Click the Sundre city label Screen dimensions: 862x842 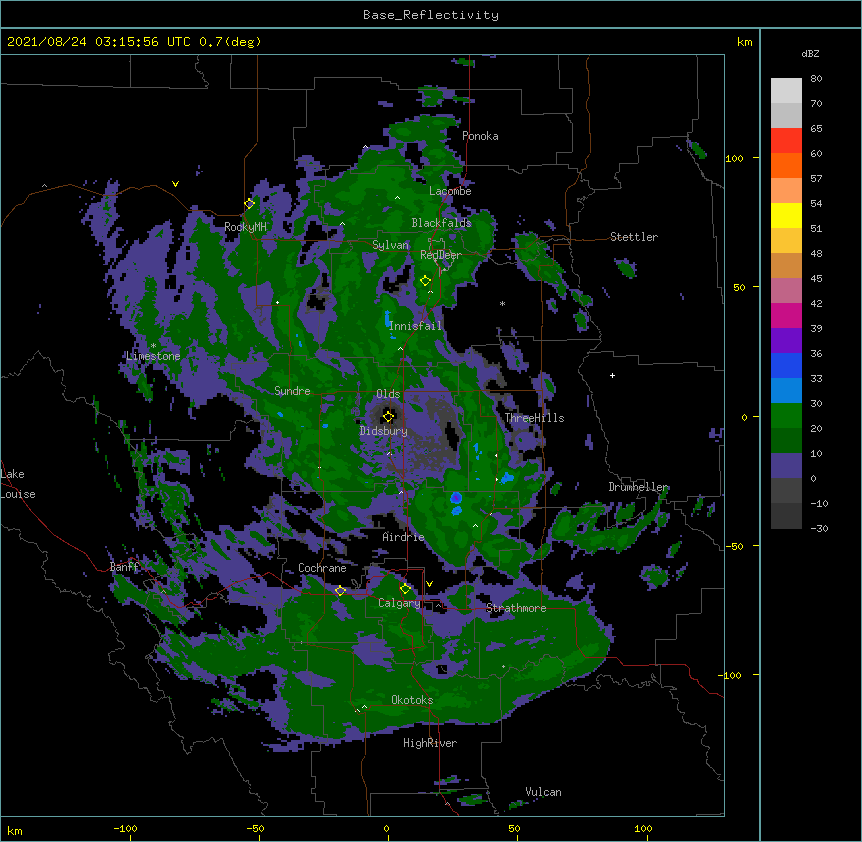292,391
